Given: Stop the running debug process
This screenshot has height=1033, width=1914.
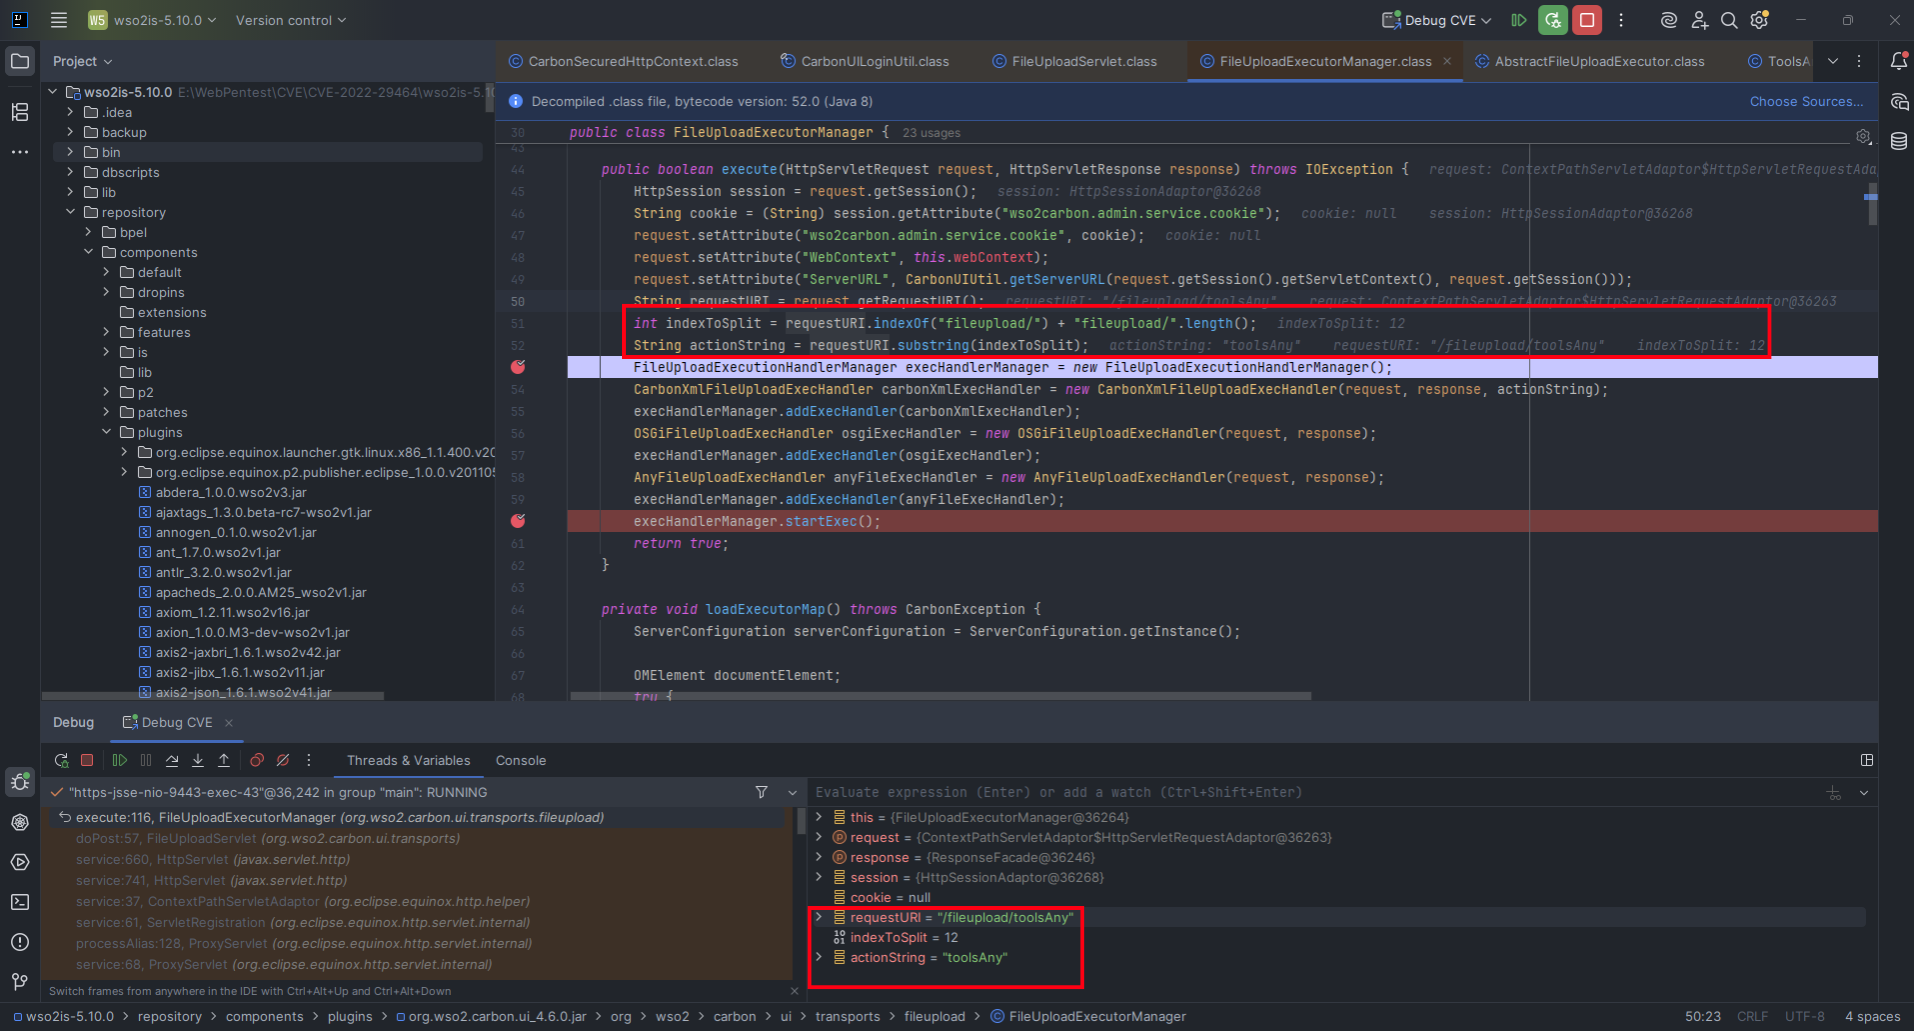Looking at the screenshot, I should point(87,760).
